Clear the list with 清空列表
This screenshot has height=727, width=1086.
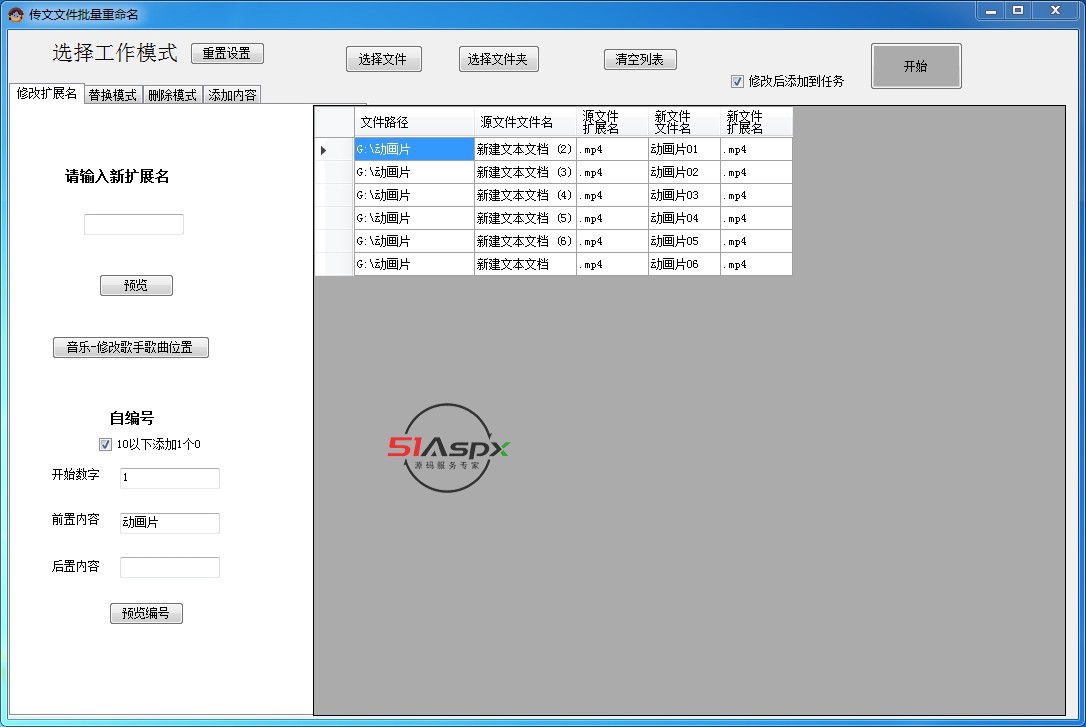[640, 59]
